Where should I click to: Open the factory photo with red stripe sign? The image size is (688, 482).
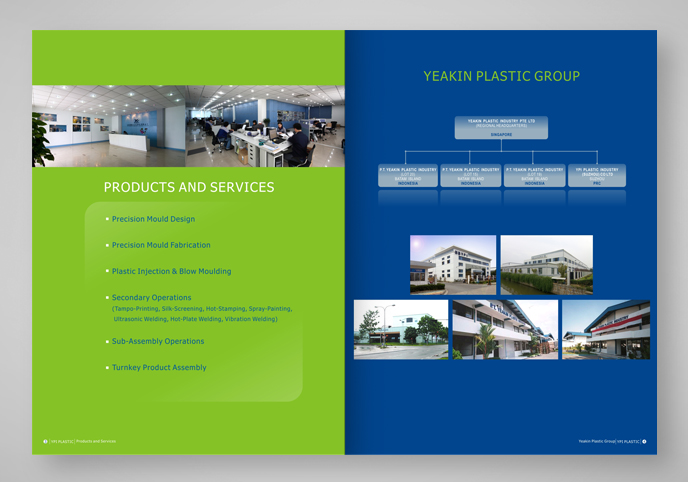(606, 330)
